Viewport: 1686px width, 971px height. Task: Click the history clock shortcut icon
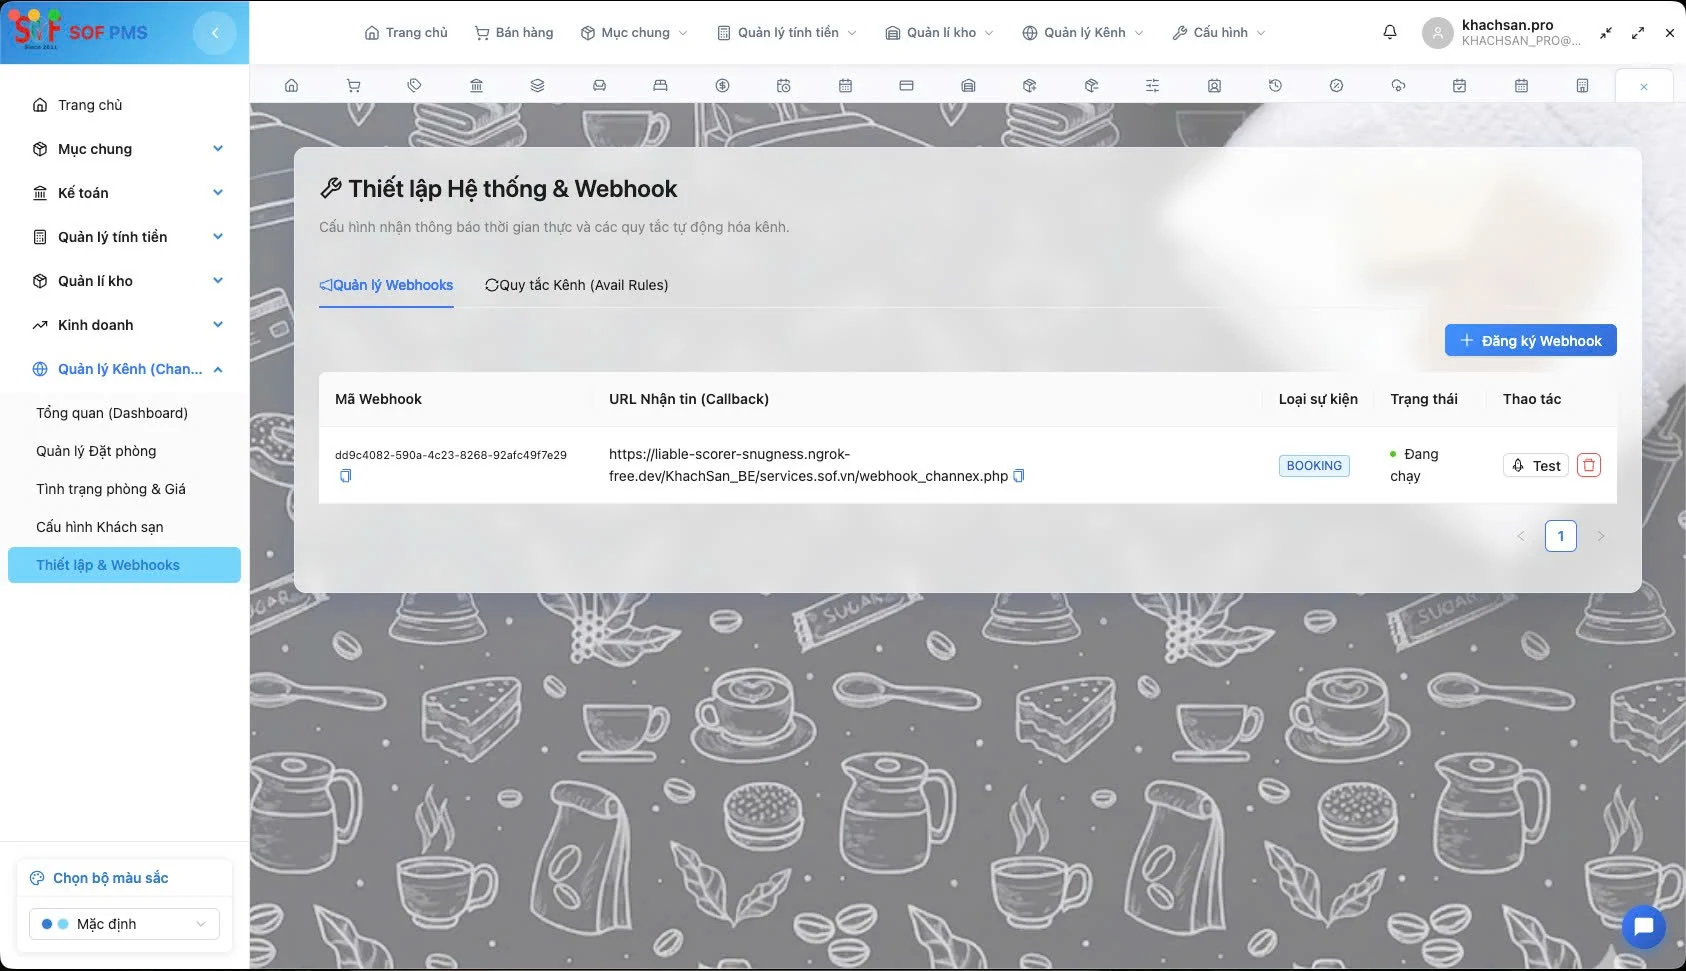click(1275, 86)
